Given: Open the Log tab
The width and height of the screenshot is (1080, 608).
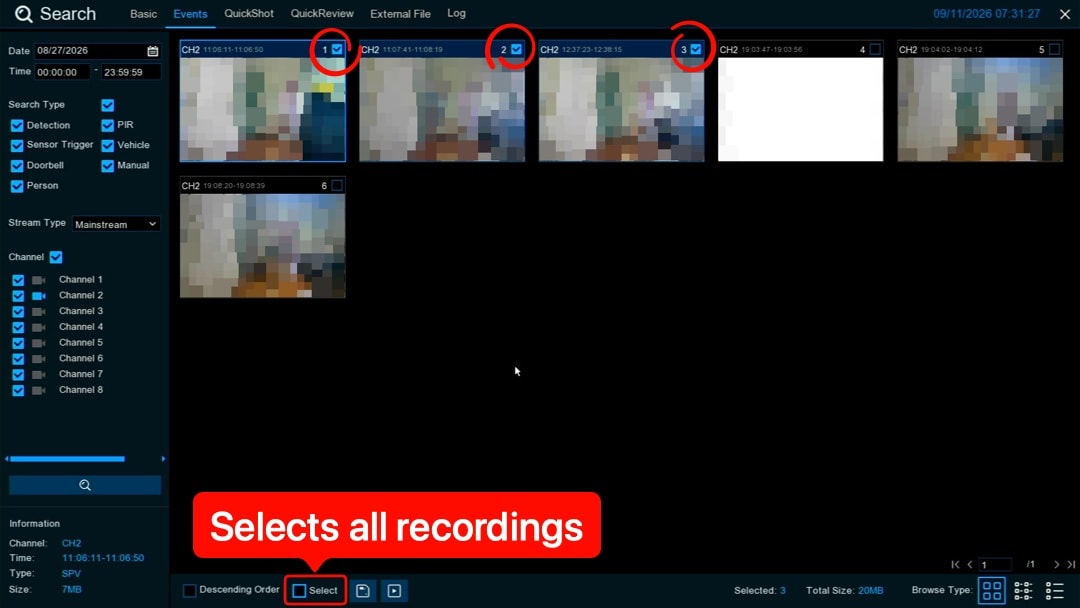Looking at the screenshot, I should [456, 13].
